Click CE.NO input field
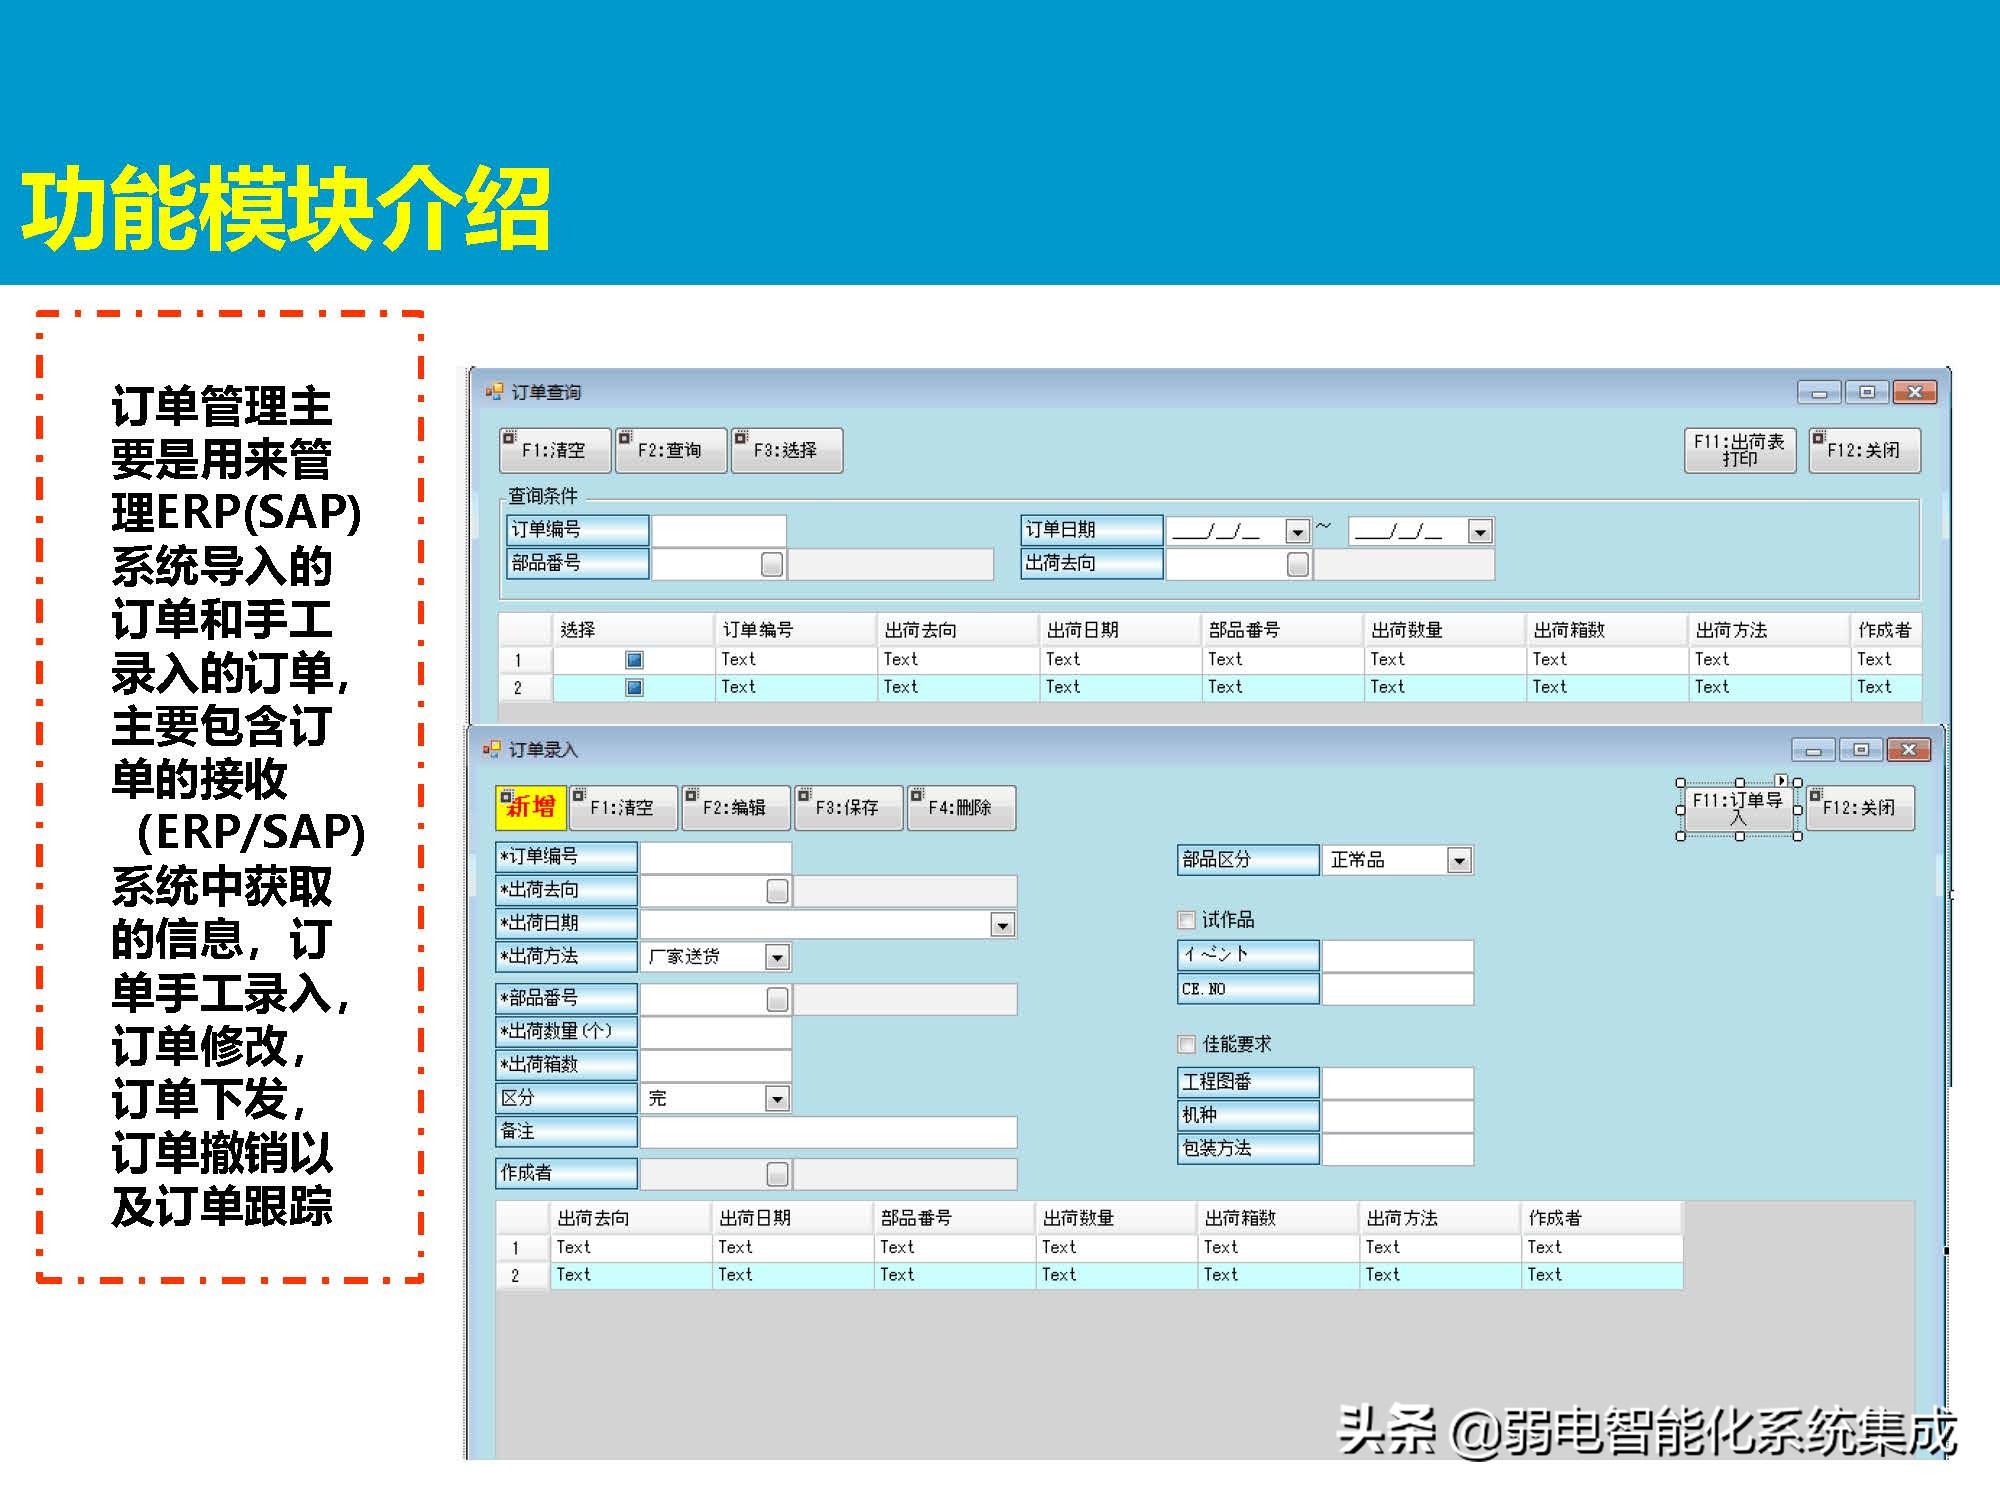Viewport: 2000px width, 1500px height. [1398, 989]
